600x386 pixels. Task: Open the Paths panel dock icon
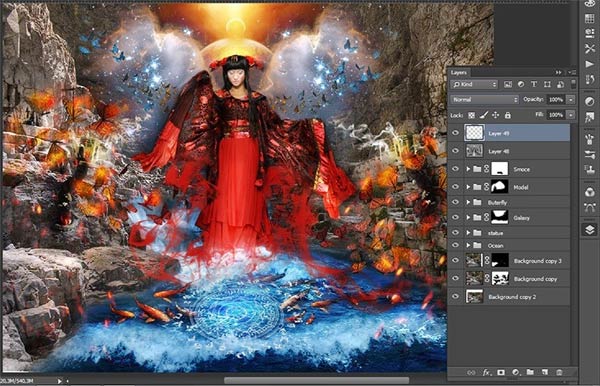point(590,207)
